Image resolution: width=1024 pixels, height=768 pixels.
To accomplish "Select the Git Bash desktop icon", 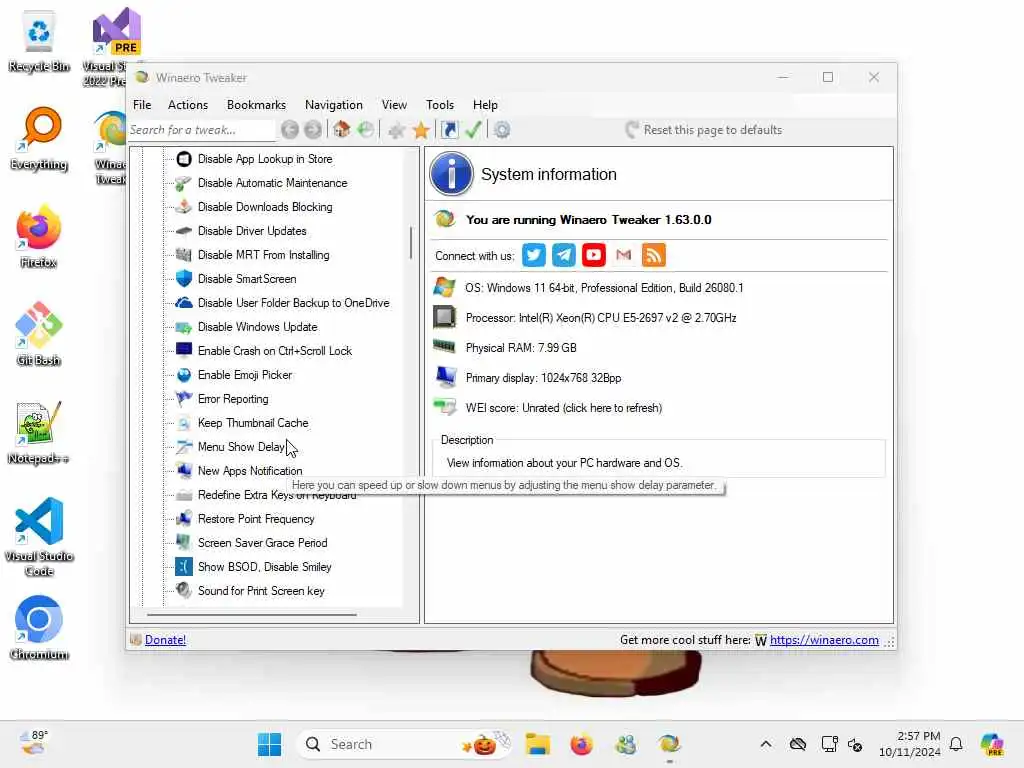I will 39,334.
